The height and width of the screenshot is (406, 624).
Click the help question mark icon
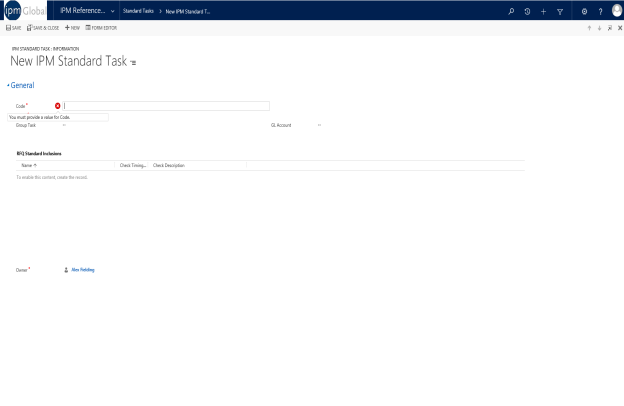599,10
